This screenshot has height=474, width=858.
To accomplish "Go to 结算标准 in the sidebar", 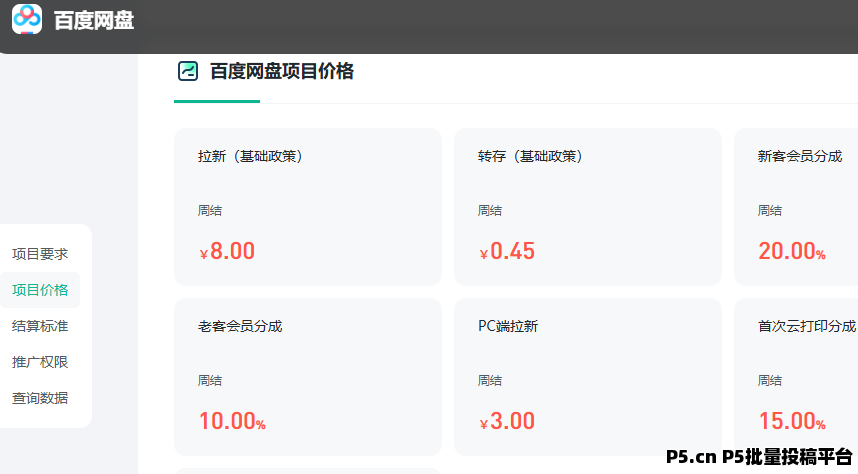I will coord(40,326).
